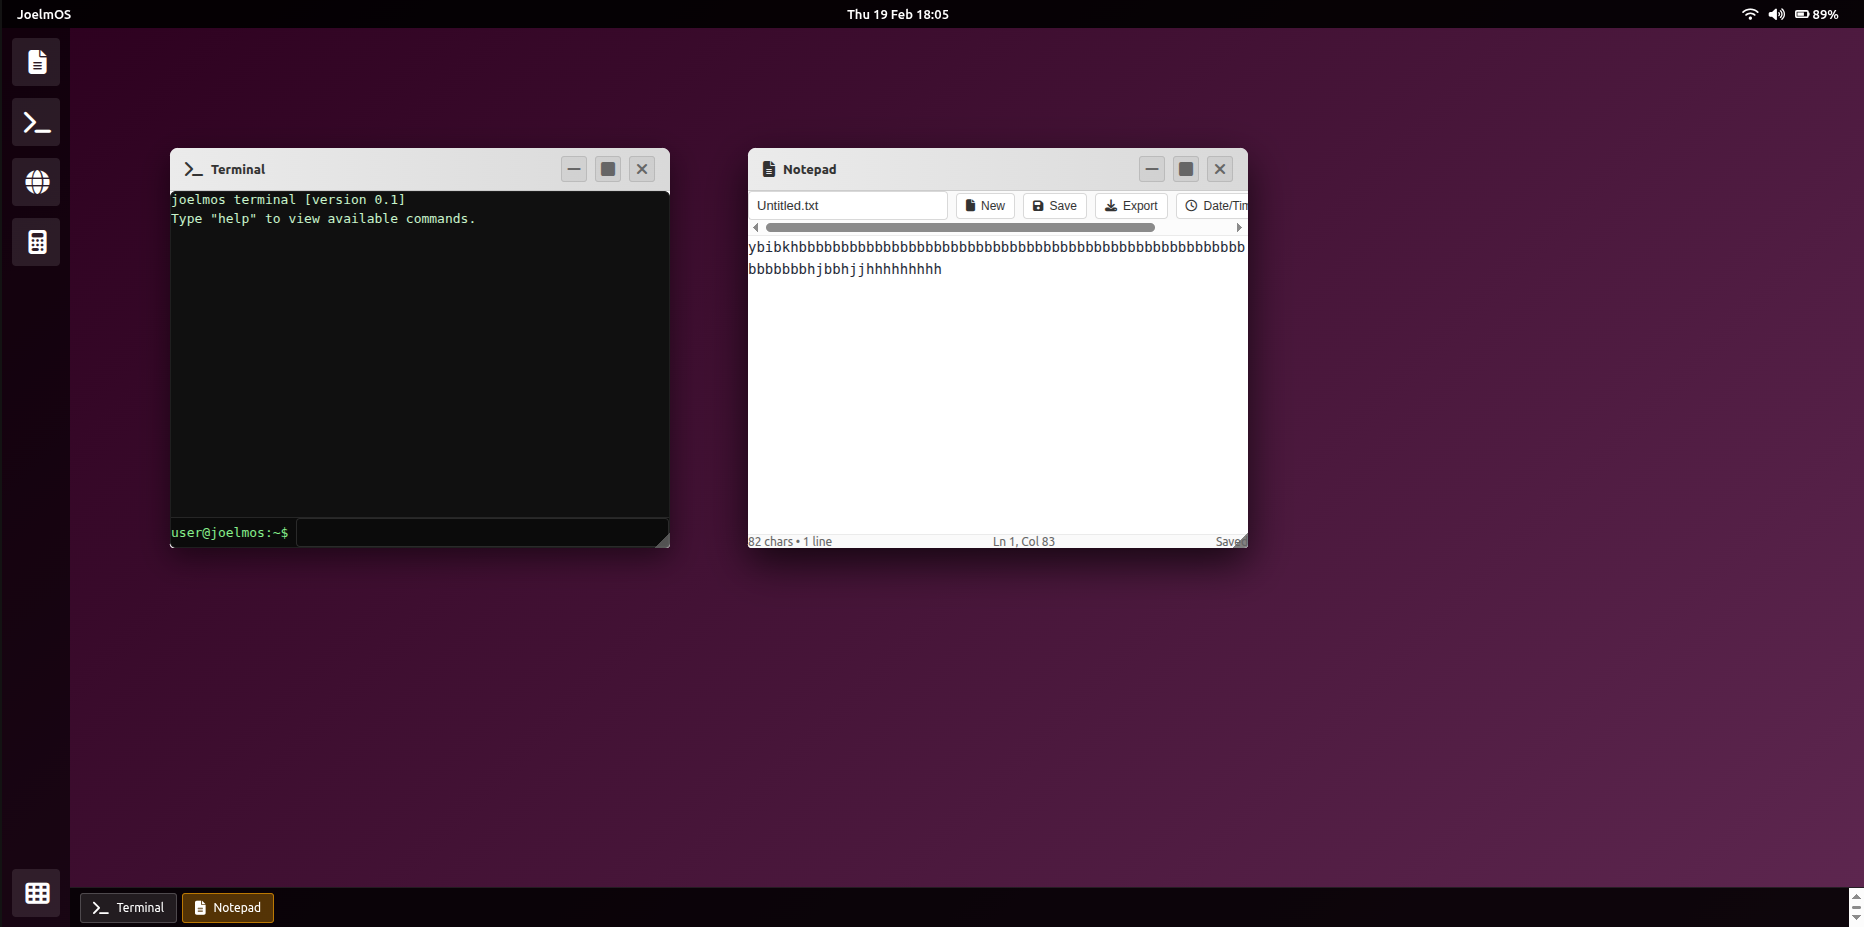
Task: Open the app grid launcher
Action: 36,893
